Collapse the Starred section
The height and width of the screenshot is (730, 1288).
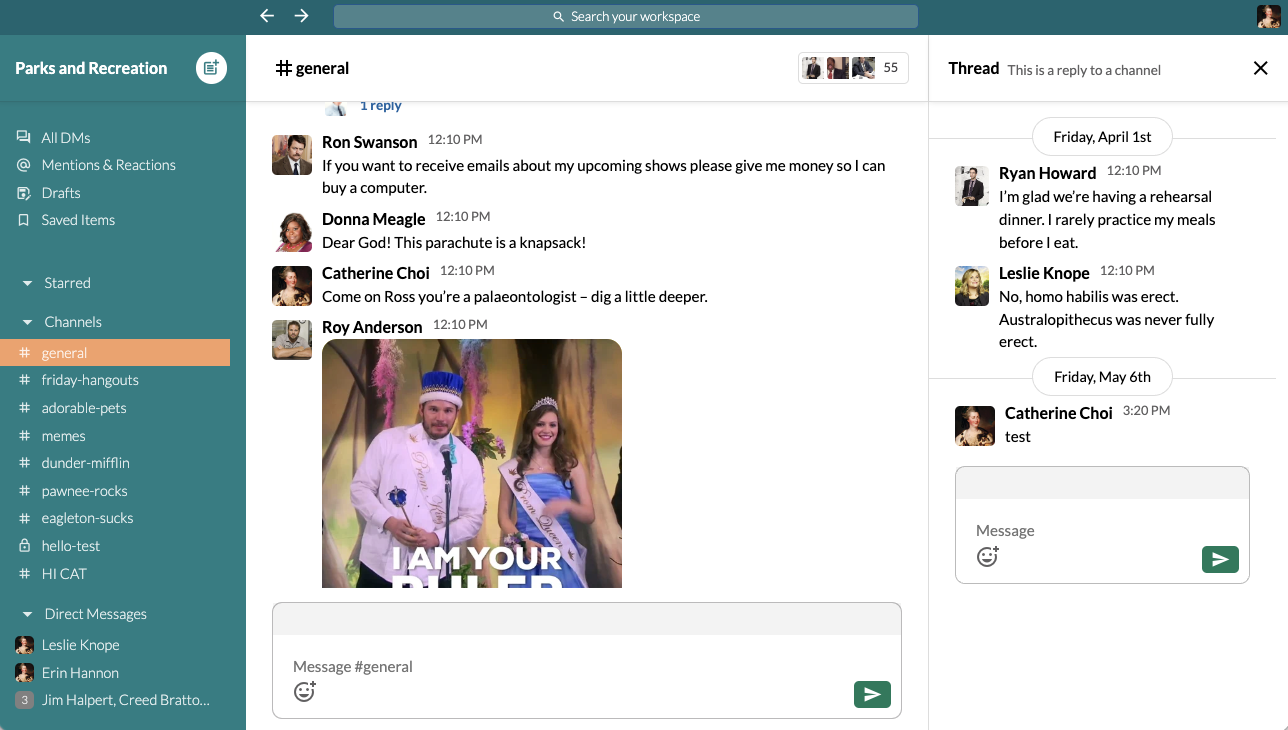point(28,284)
